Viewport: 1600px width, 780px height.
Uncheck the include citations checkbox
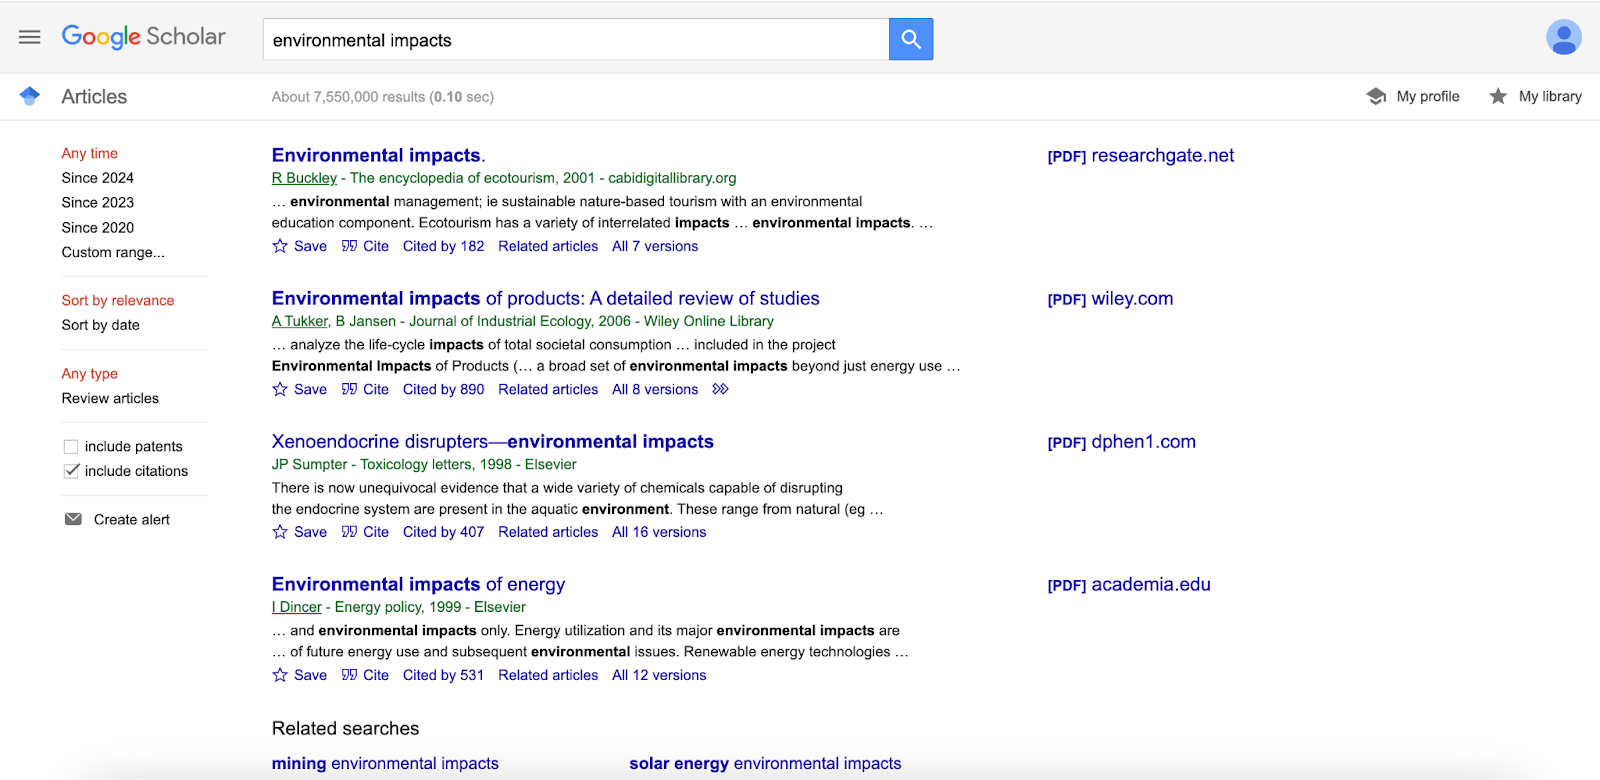(71, 471)
